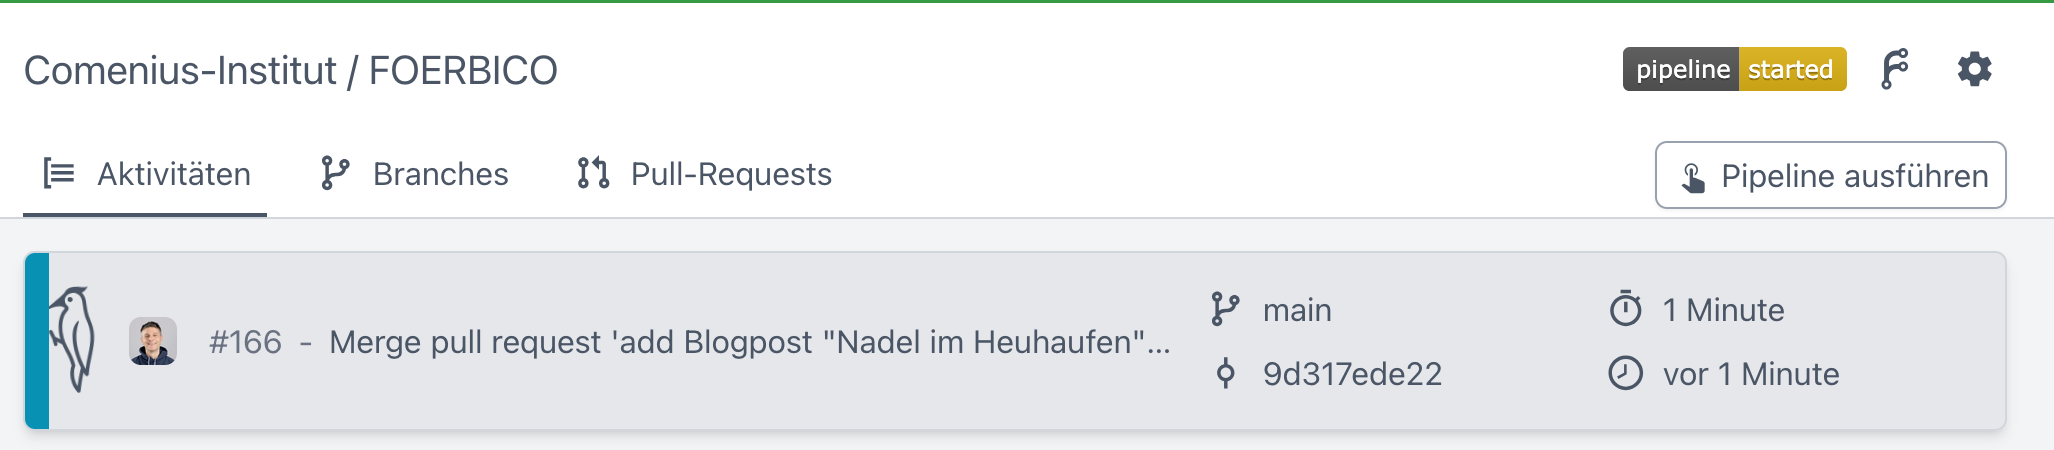The width and height of the screenshot is (2054, 450).
Task: Click the Forgejo forge link icon
Action: coord(1894,70)
